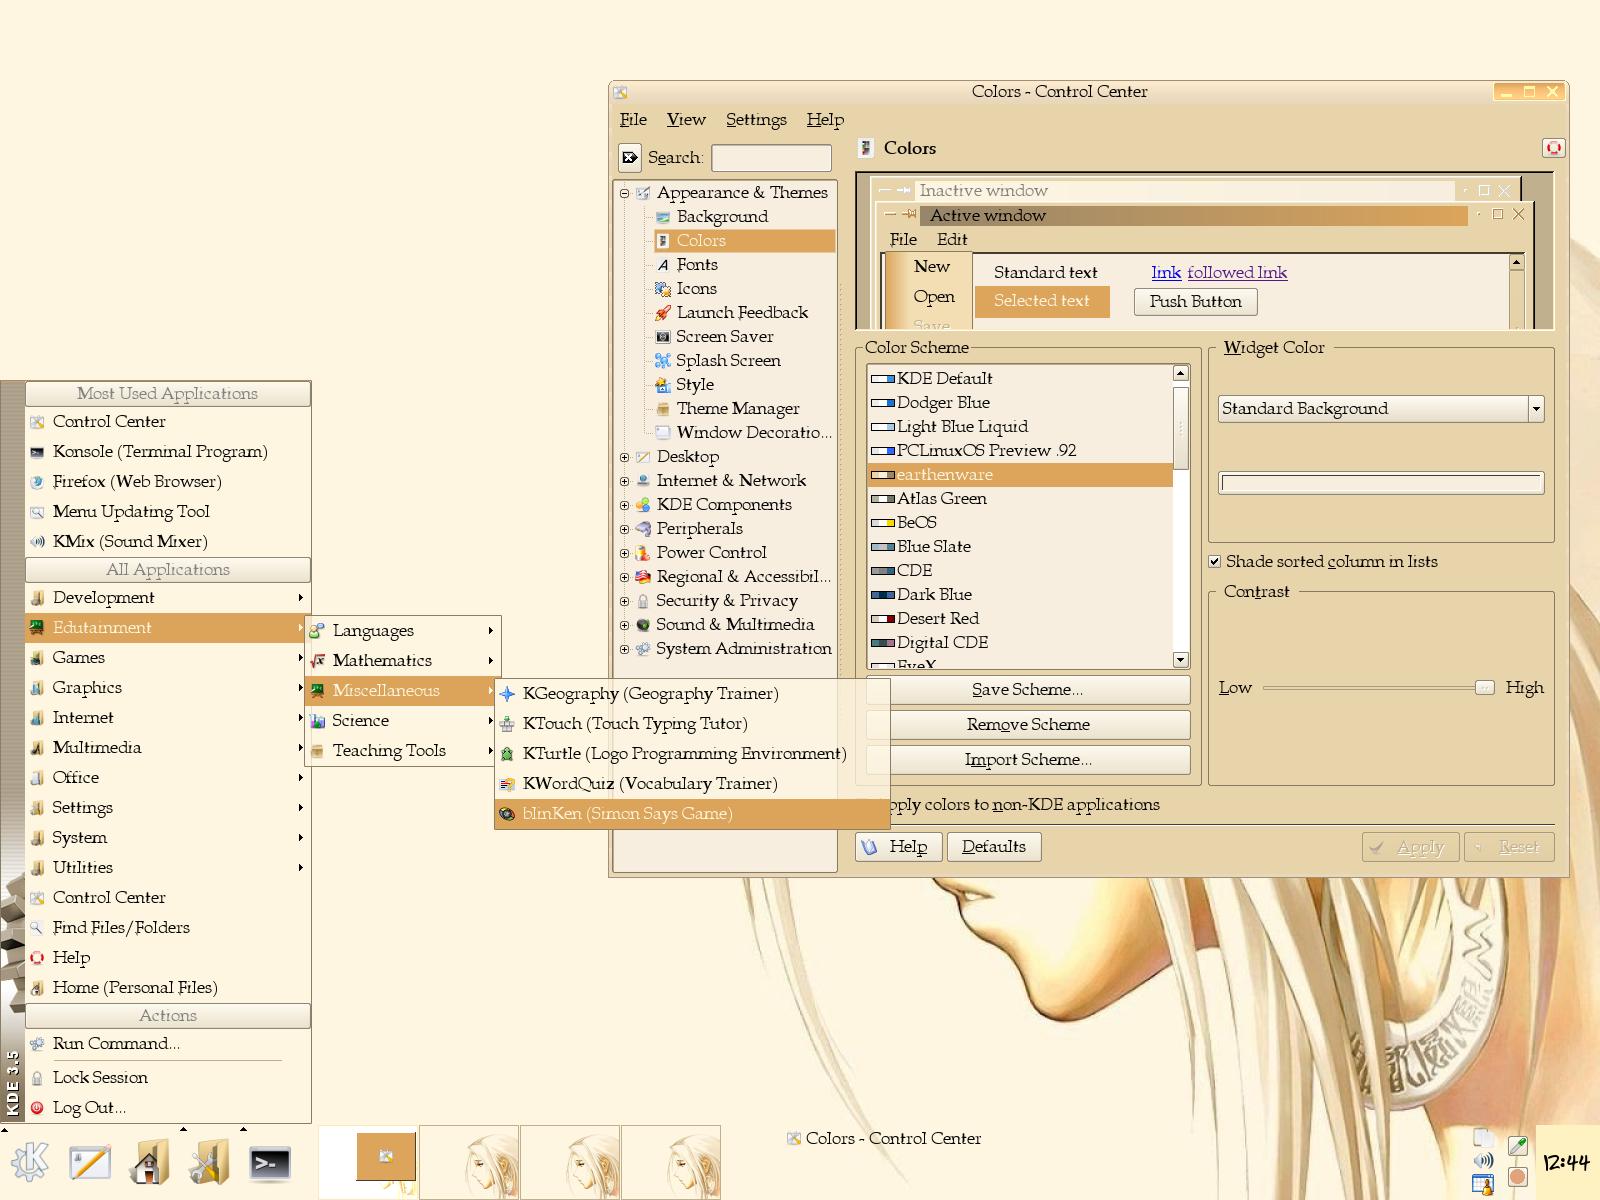Image resolution: width=1600 pixels, height=1200 pixels.
Task: Open Konsole Terminal Program menu entry
Action: click(167, 451)
